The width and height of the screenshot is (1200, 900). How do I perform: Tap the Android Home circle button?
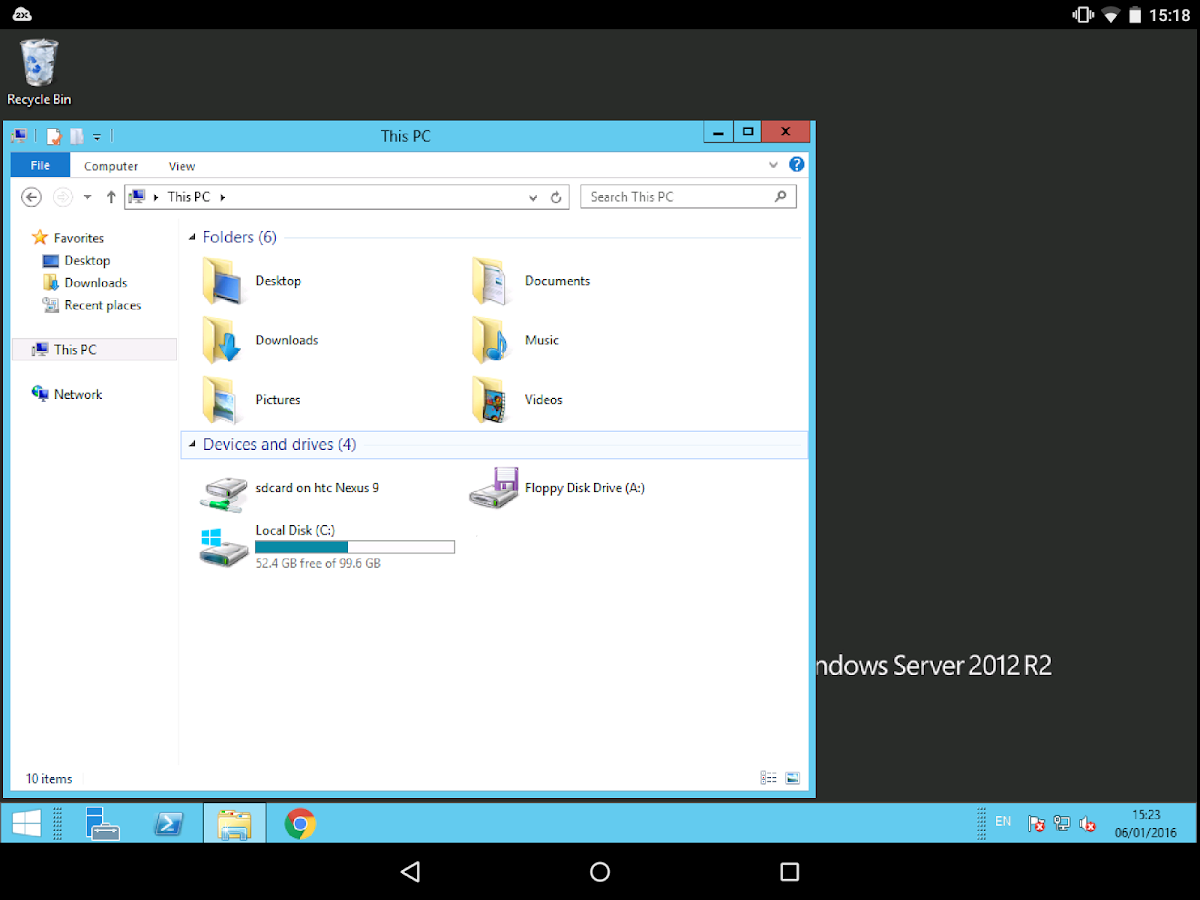pos(600,872)
